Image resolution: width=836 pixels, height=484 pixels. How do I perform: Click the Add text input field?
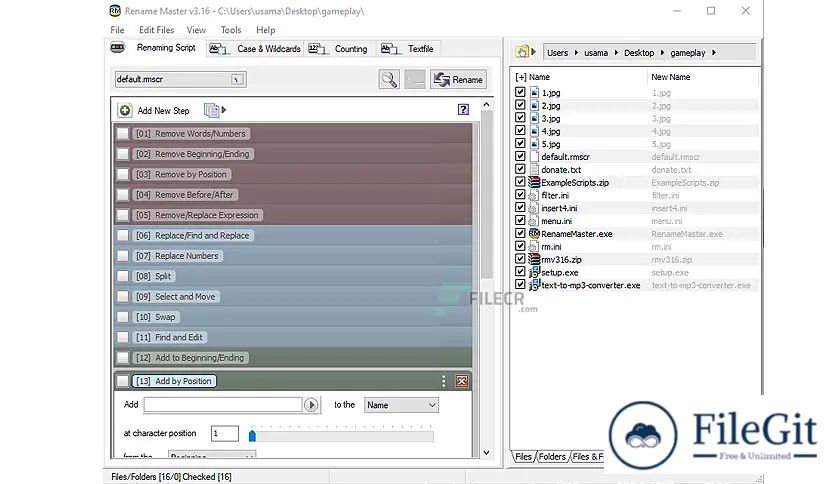point(223,405)
